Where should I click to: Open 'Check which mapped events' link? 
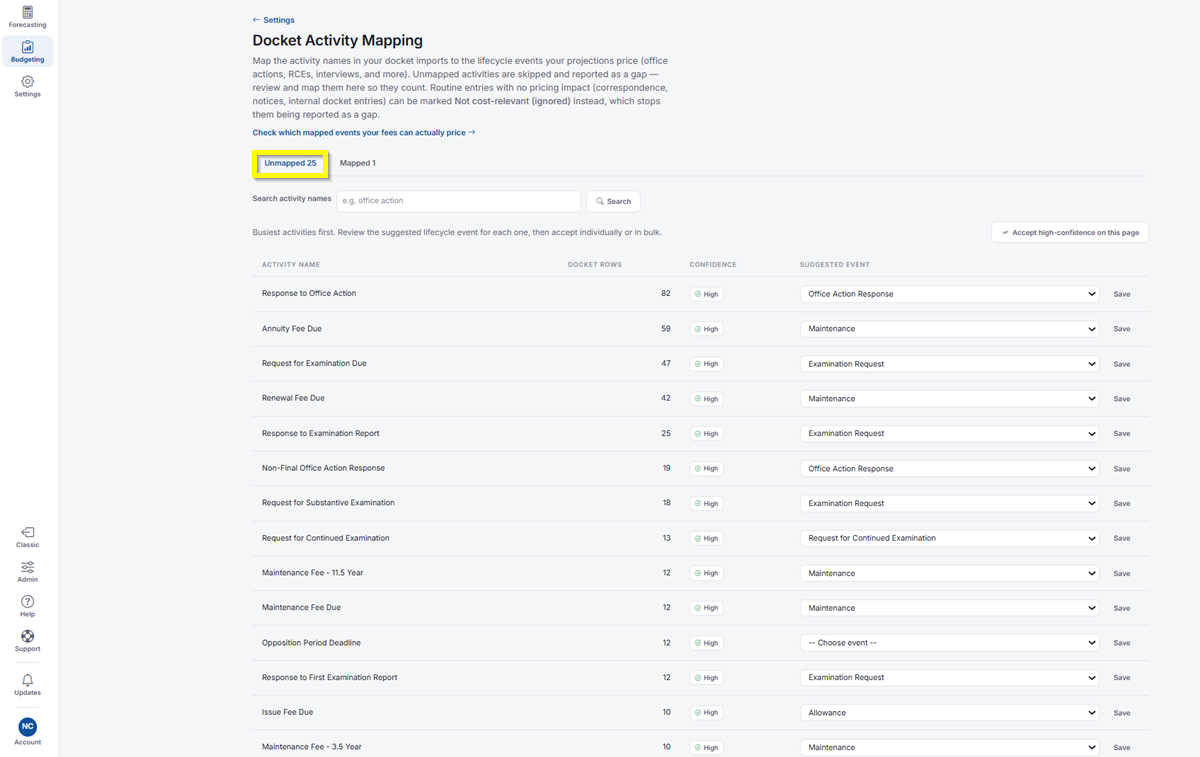364,132
